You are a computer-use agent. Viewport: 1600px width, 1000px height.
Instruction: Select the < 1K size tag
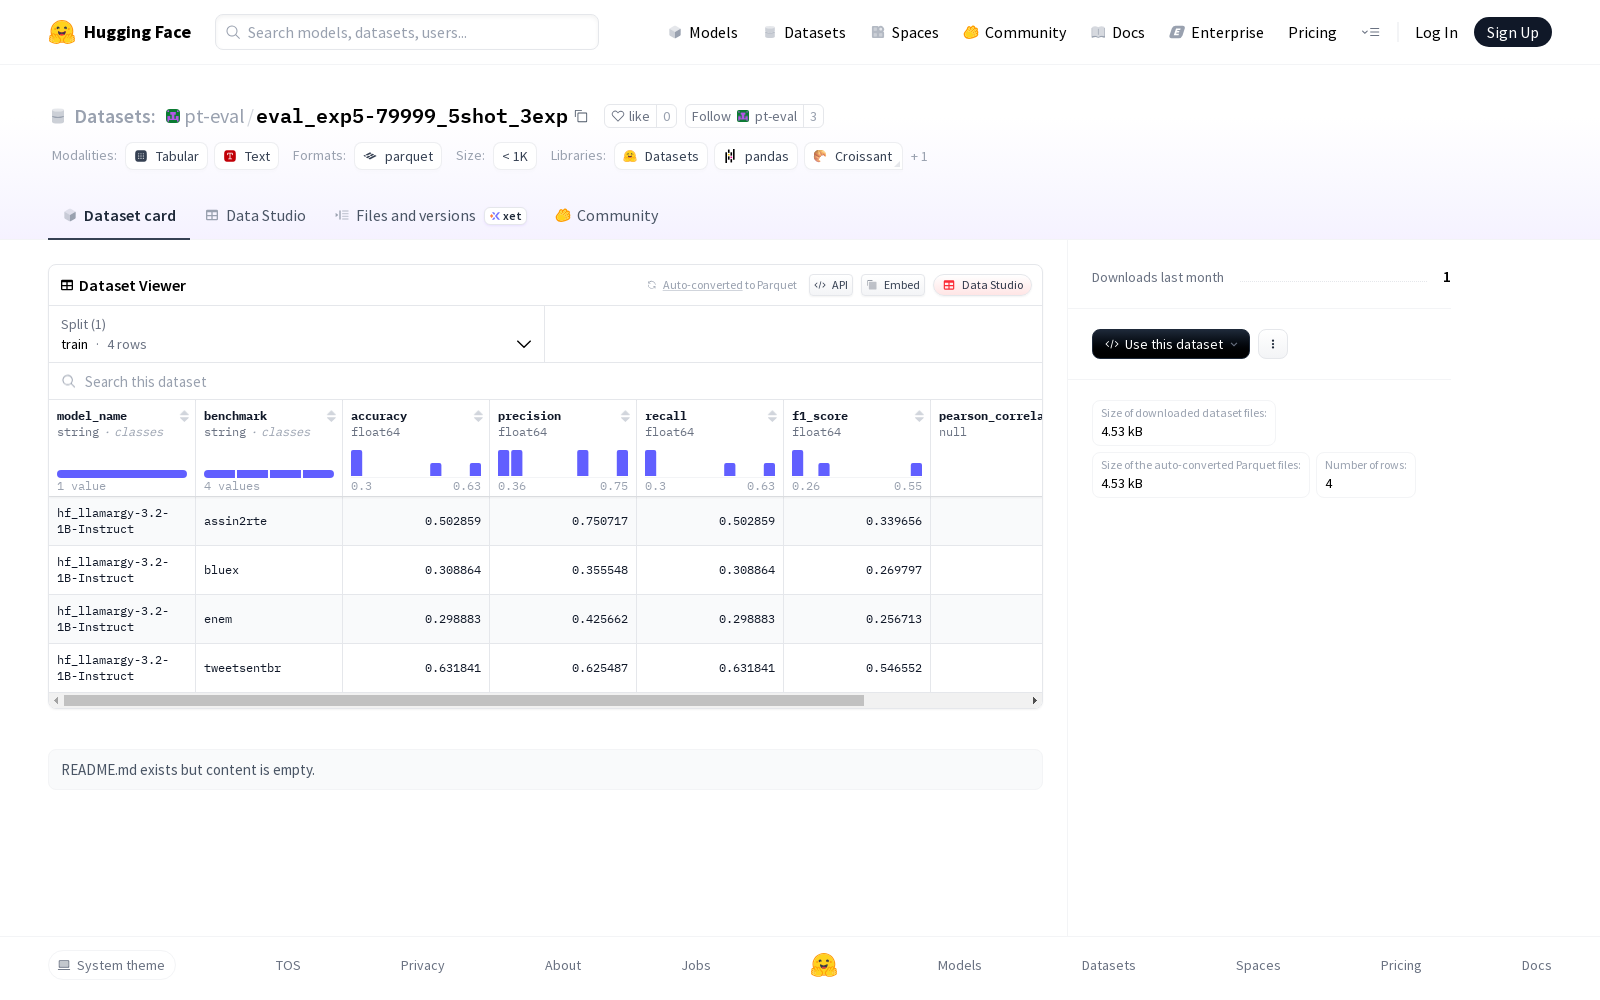[x=515, y=156]
